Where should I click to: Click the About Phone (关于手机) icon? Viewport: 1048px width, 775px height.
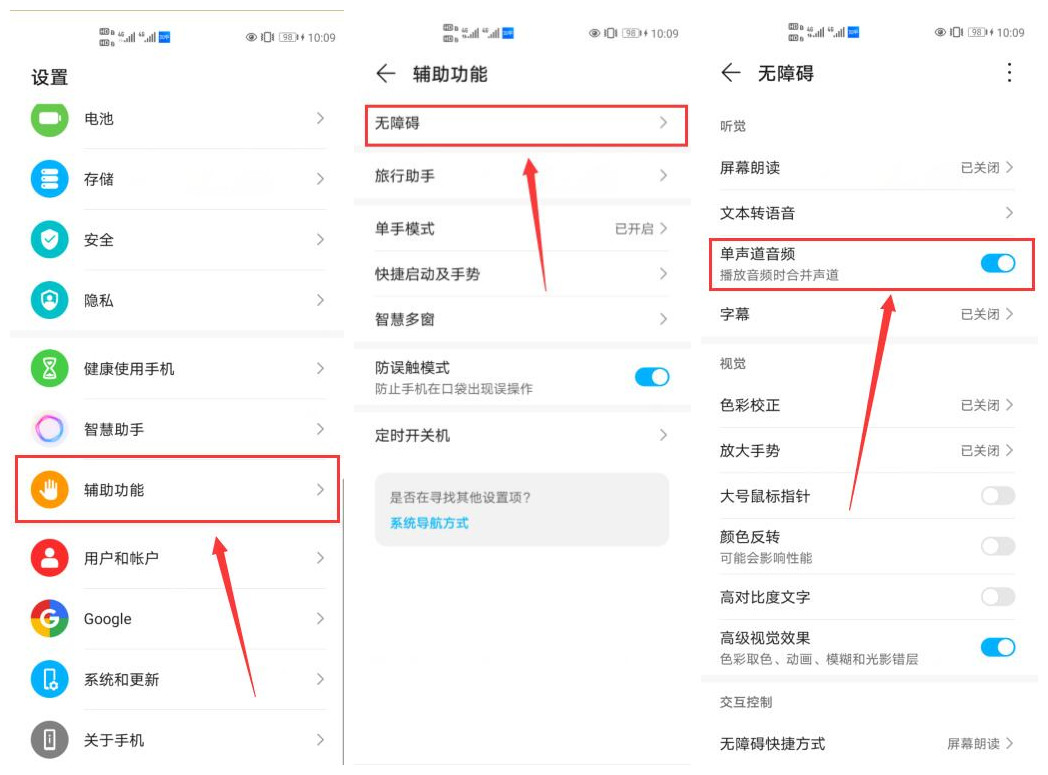click(48, 740)
